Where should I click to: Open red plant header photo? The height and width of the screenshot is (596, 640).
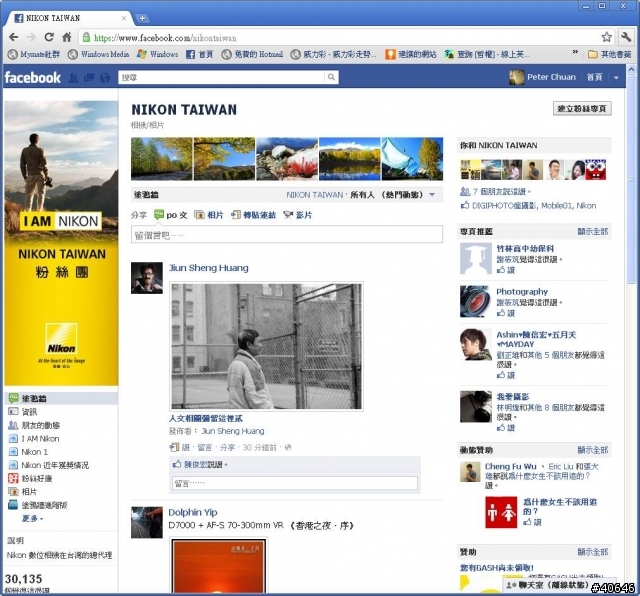(287, 159)
